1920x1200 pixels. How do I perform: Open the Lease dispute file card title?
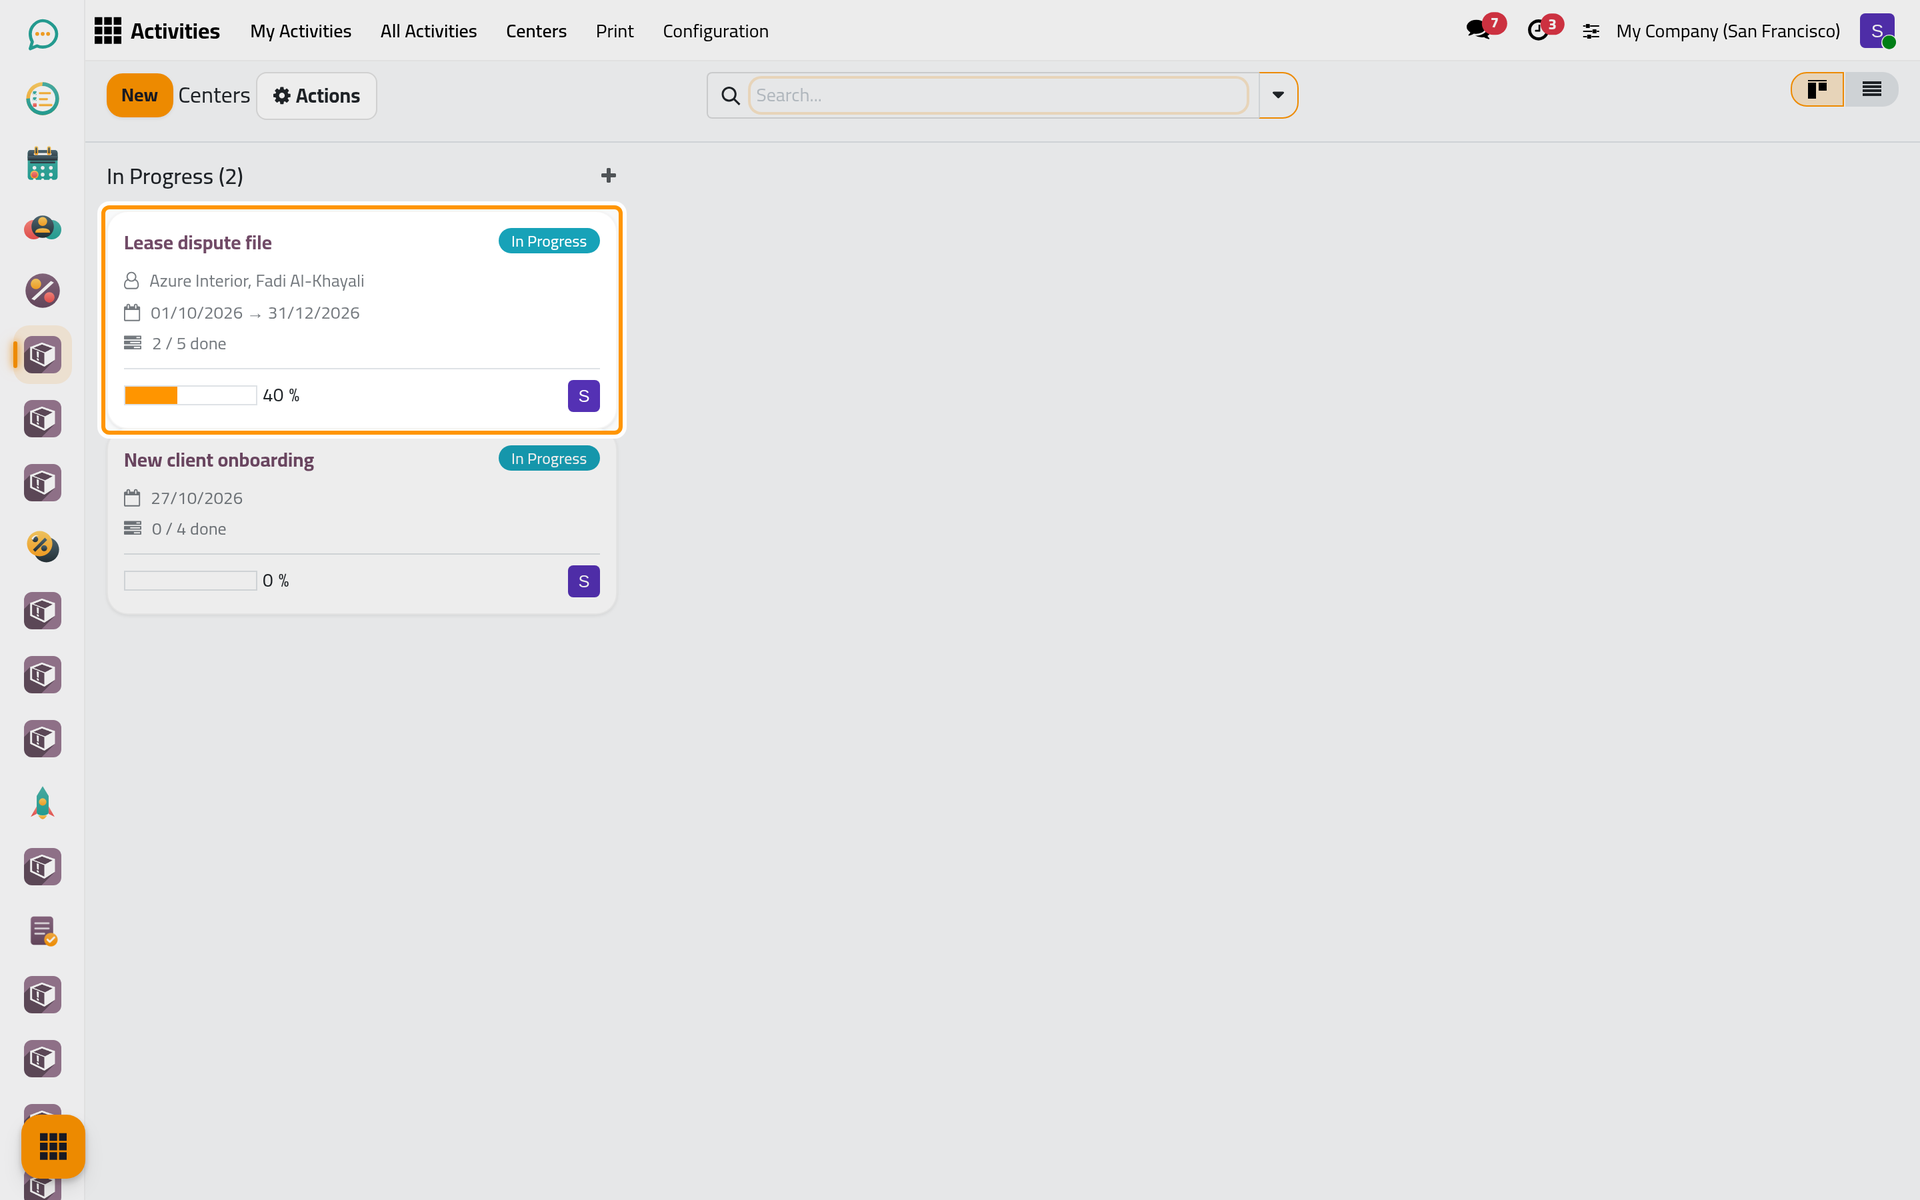198,243
